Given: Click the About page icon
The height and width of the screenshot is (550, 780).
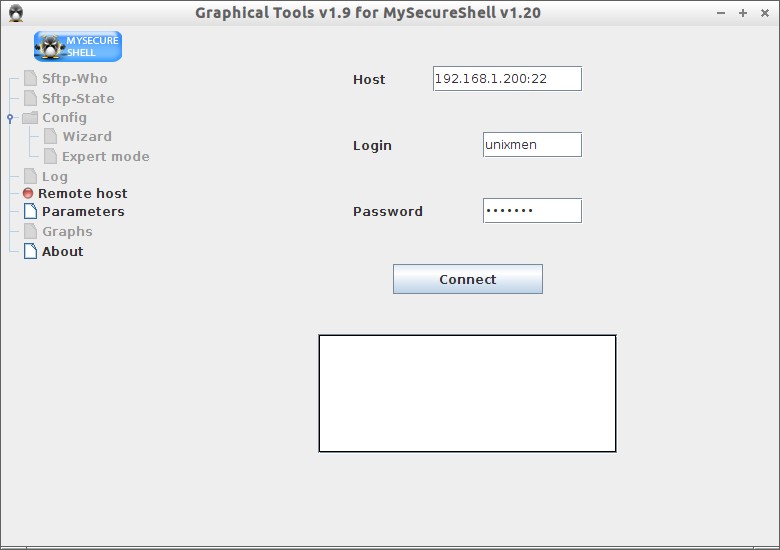Looking at the screenshot, I should tap(30, 251).
